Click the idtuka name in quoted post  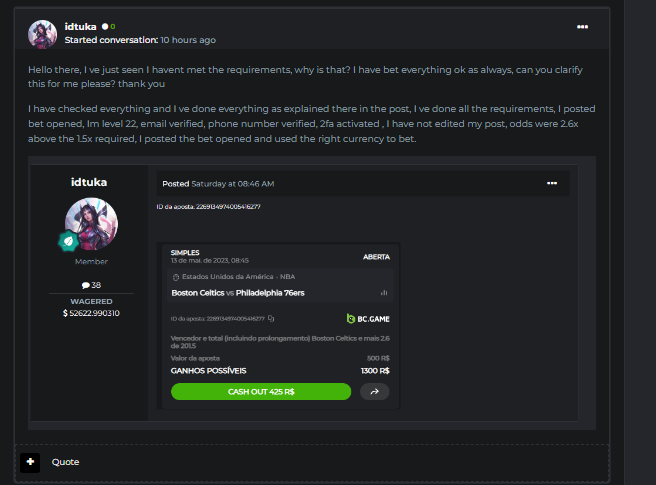tap(91, 183)
